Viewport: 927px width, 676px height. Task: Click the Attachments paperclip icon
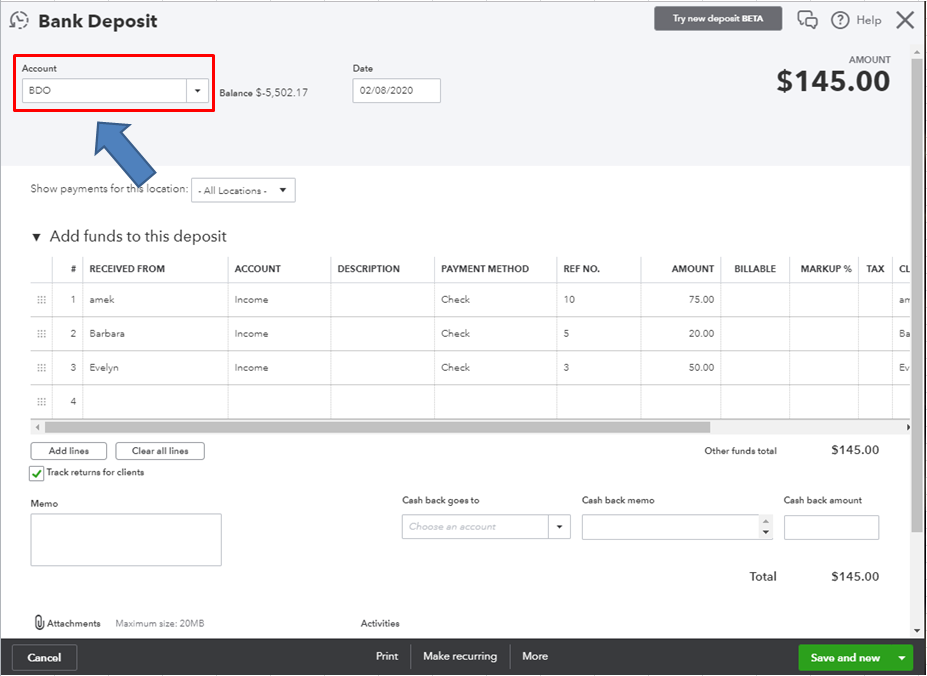click(x=39, y=623)
